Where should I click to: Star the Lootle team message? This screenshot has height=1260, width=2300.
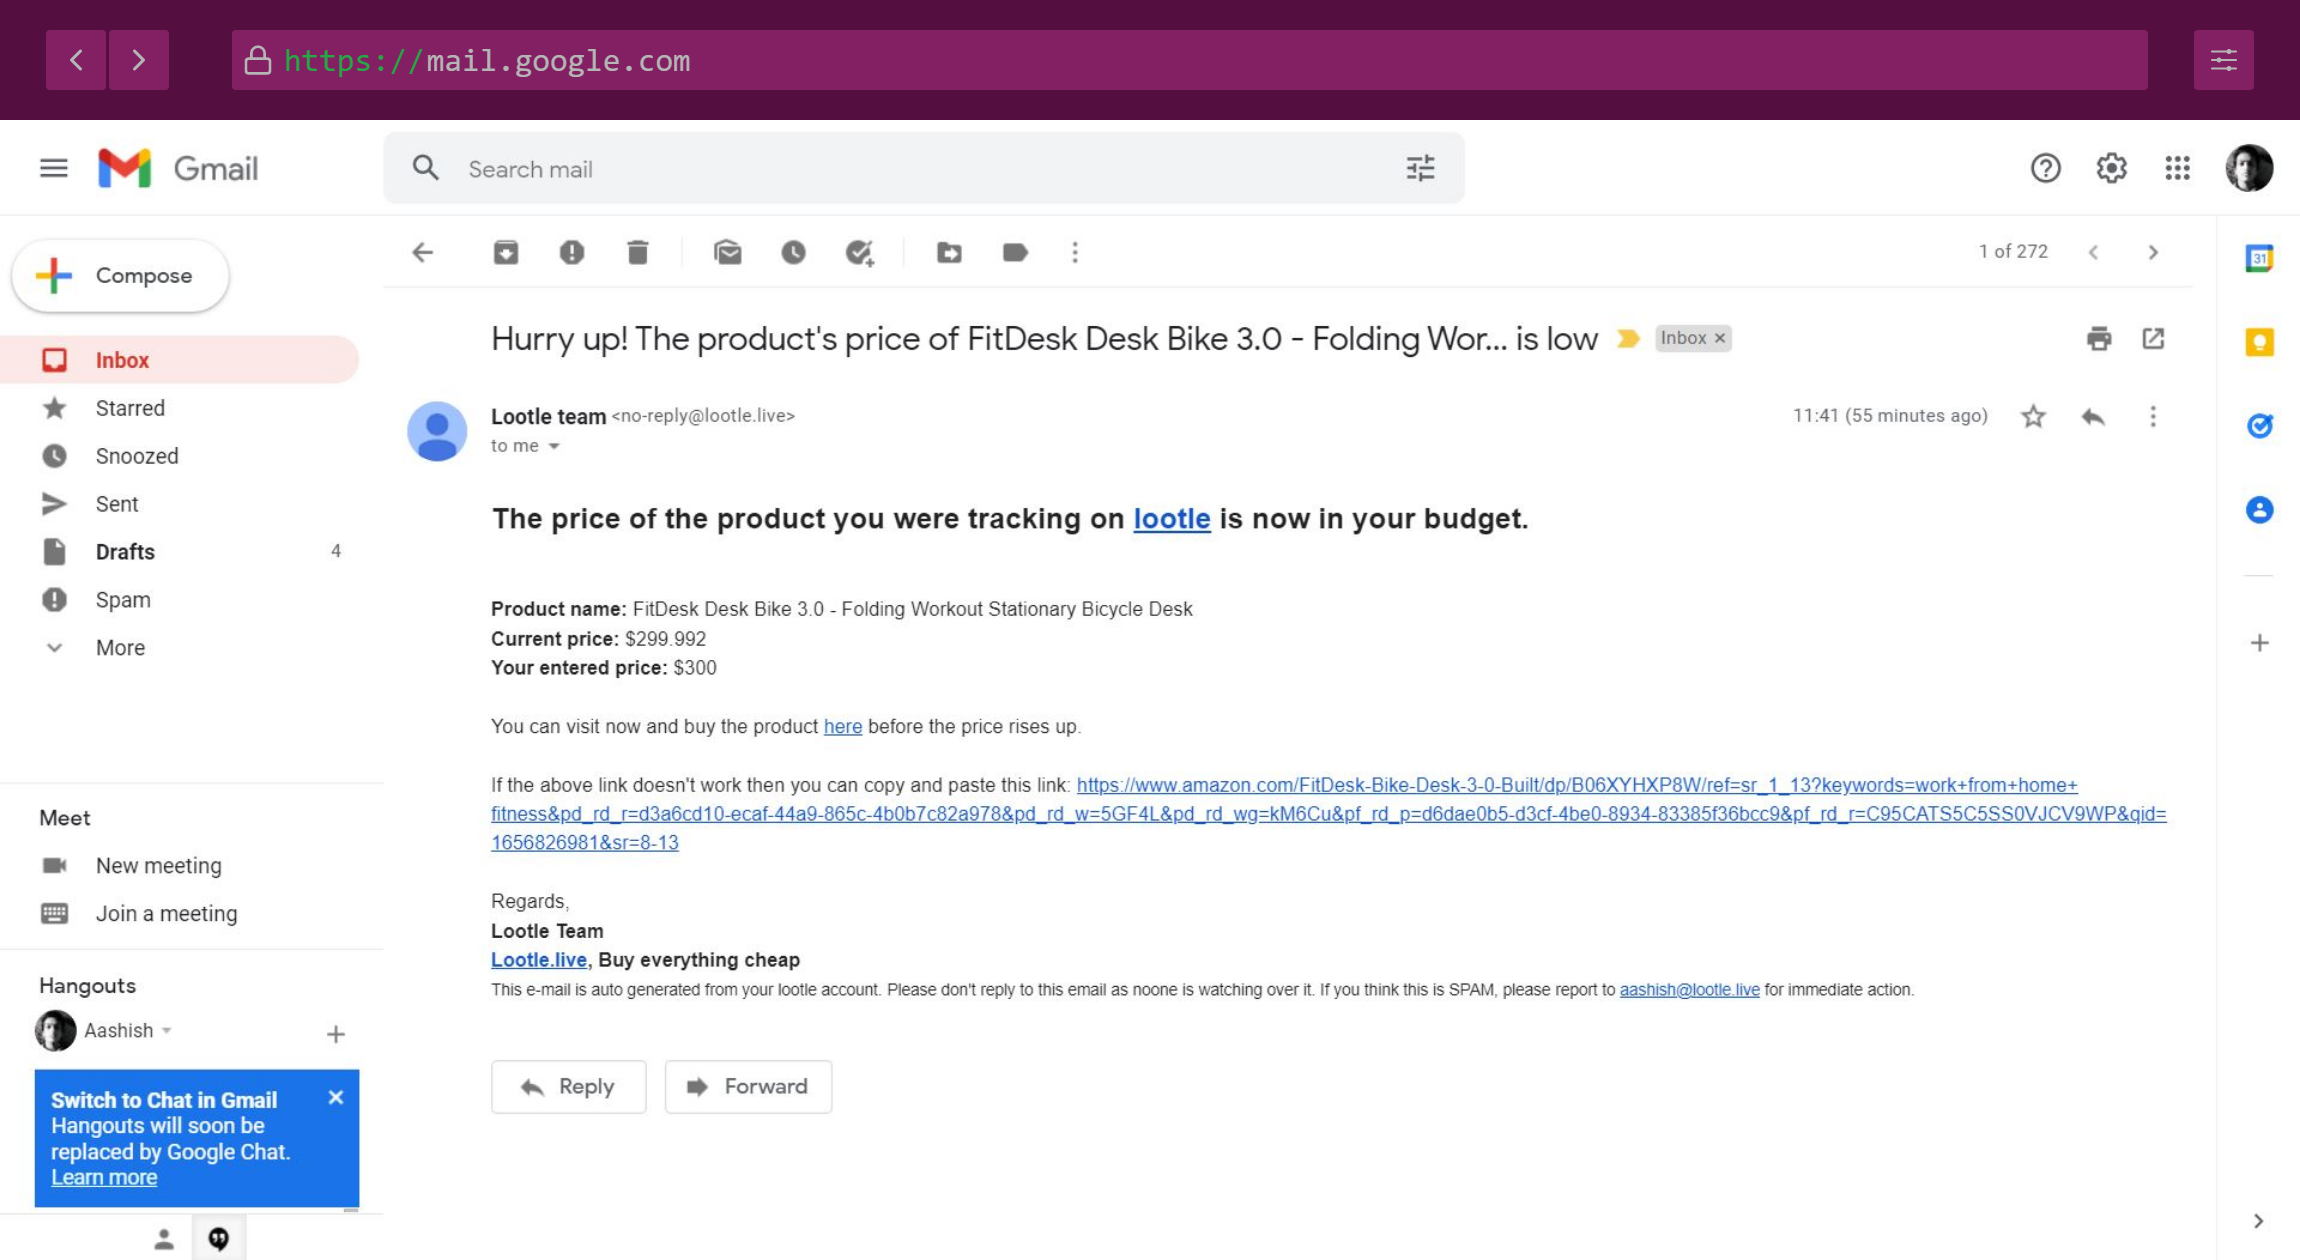coord(2033,416)
